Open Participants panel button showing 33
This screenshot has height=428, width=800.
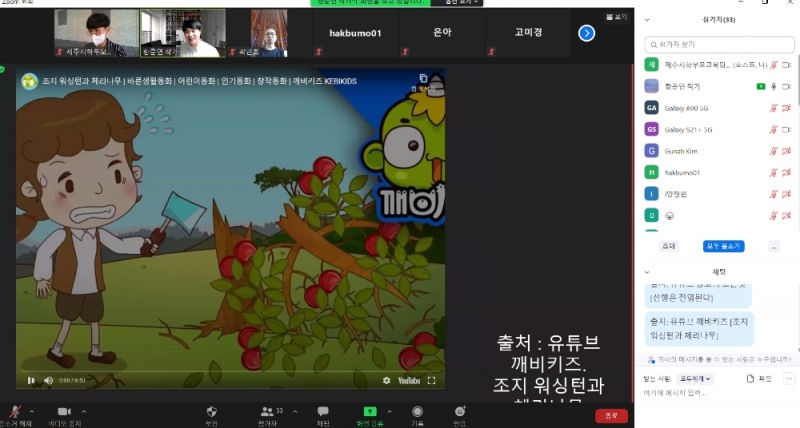click(270, 414)
